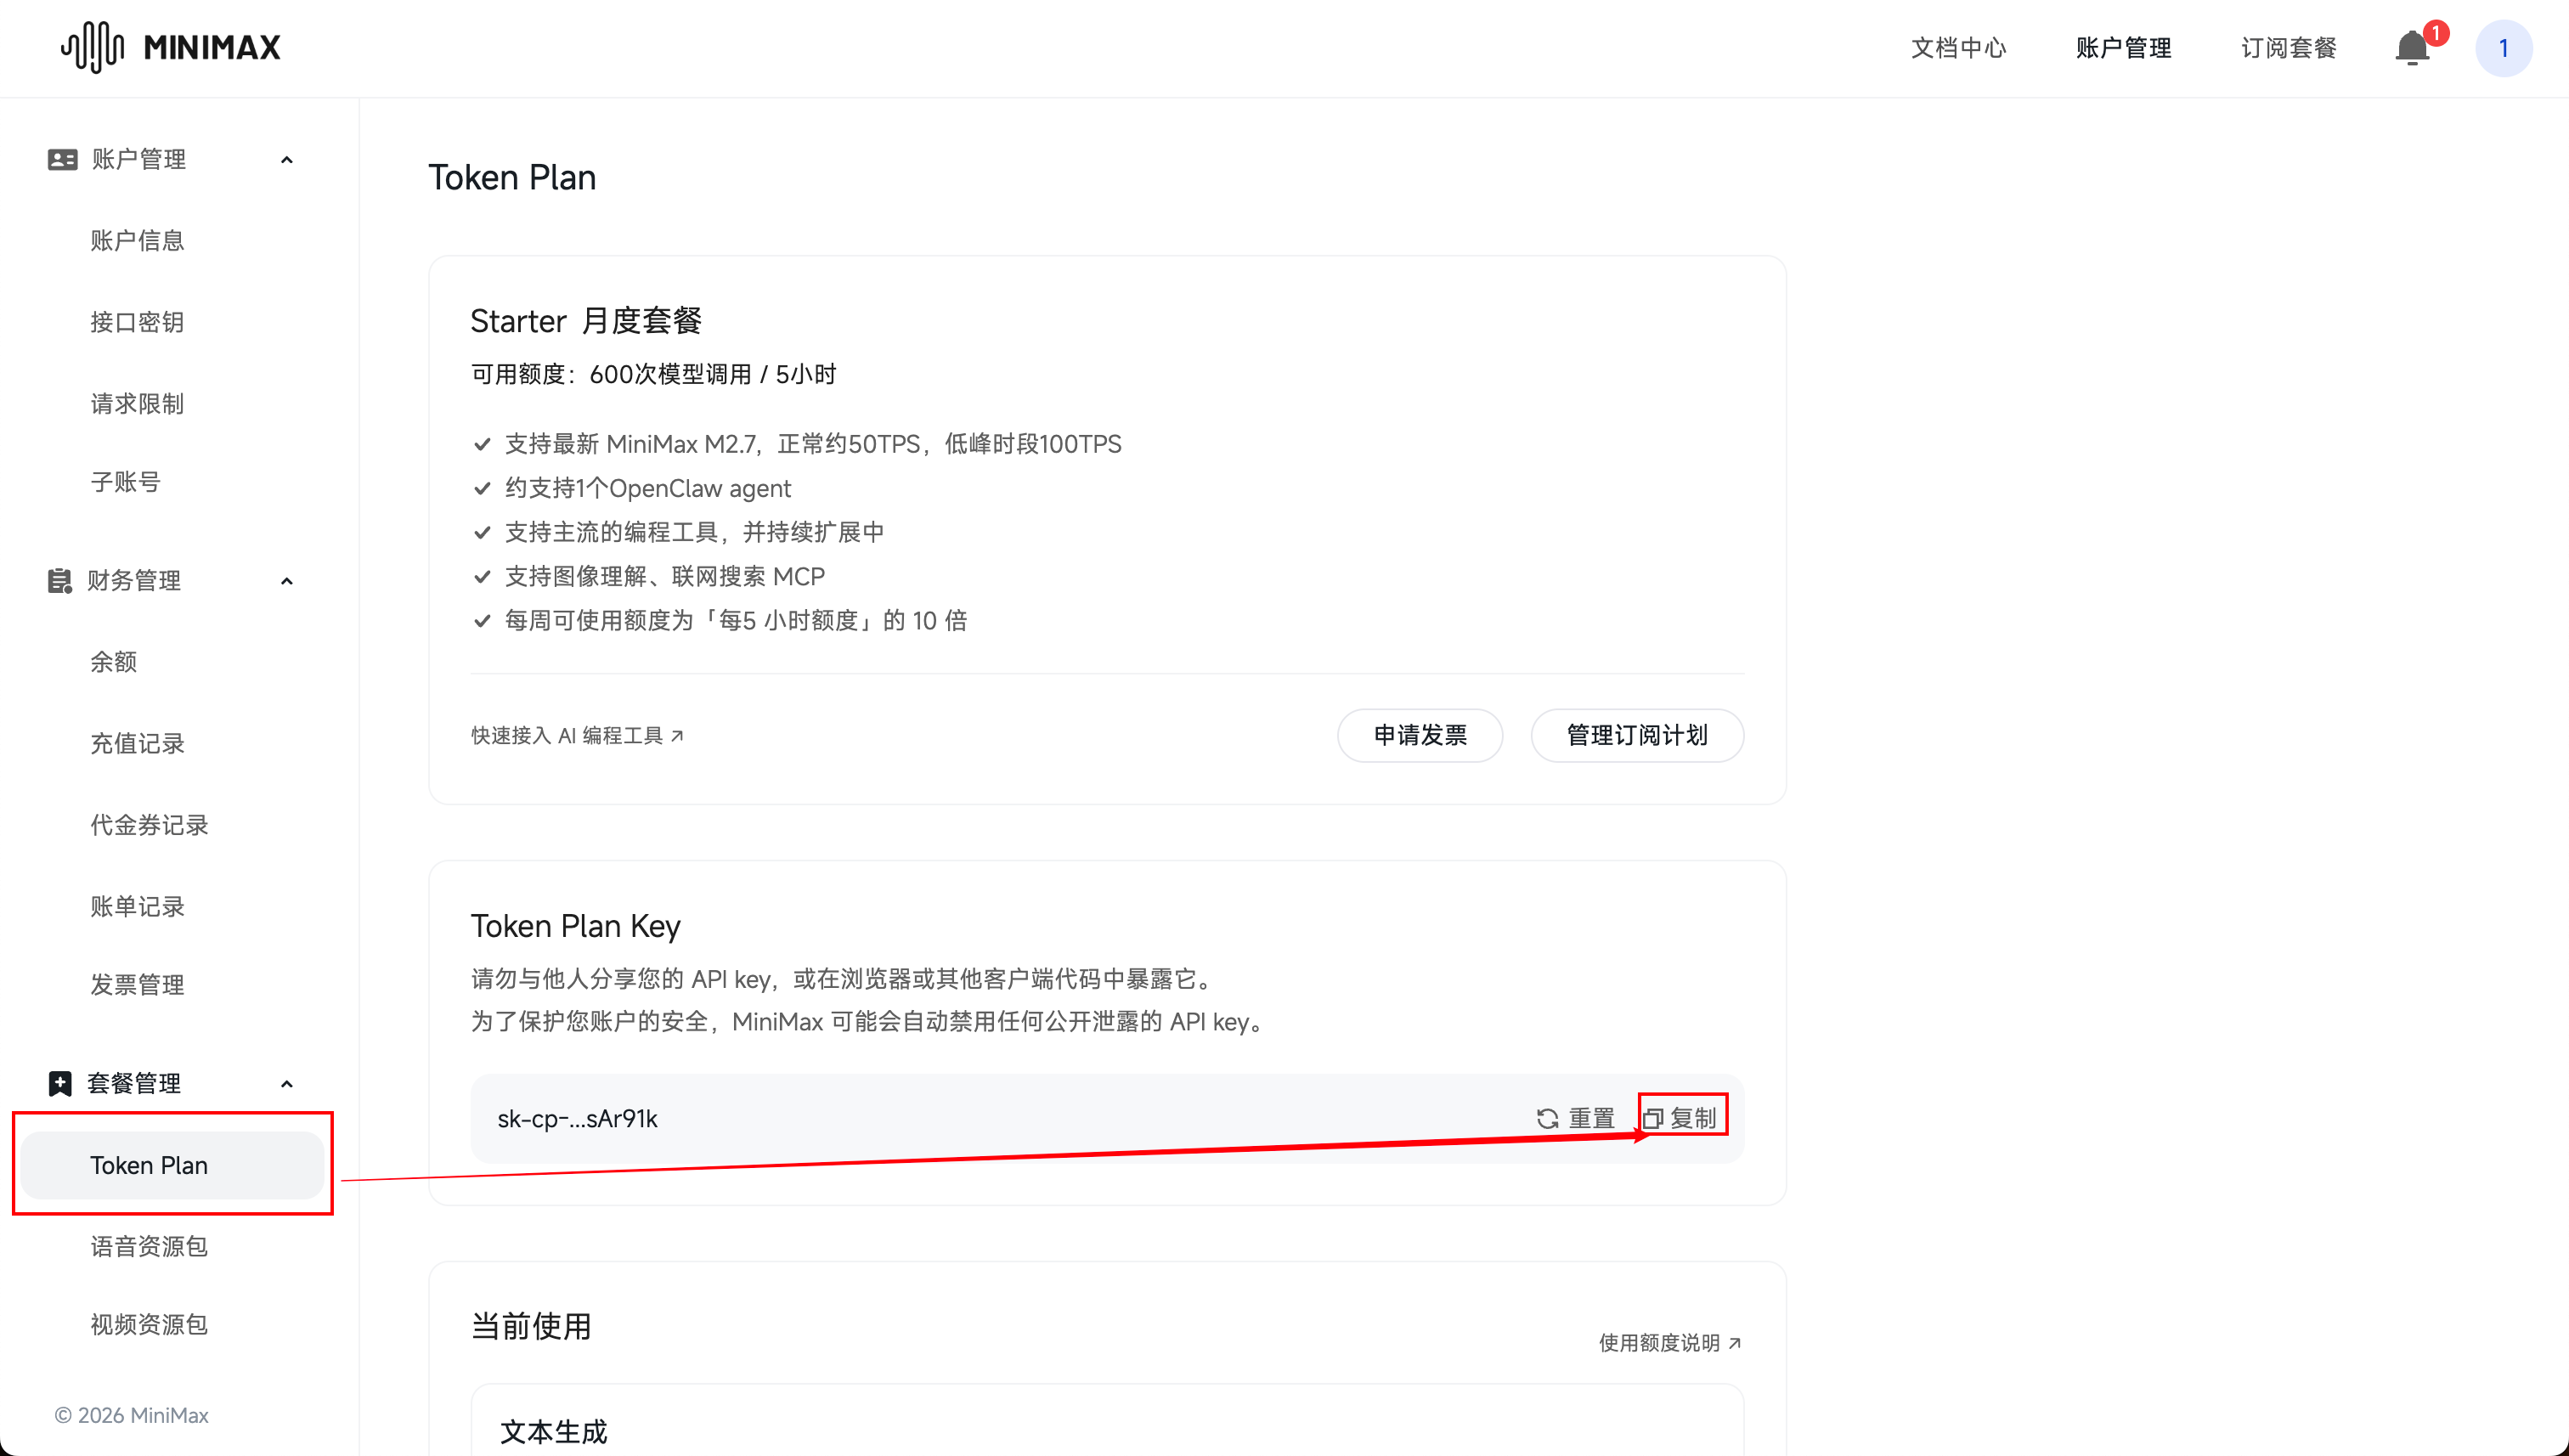Click the Token Plan page heading
The width and height of the screenshot is (2569, 1456).
coord(512,178)
